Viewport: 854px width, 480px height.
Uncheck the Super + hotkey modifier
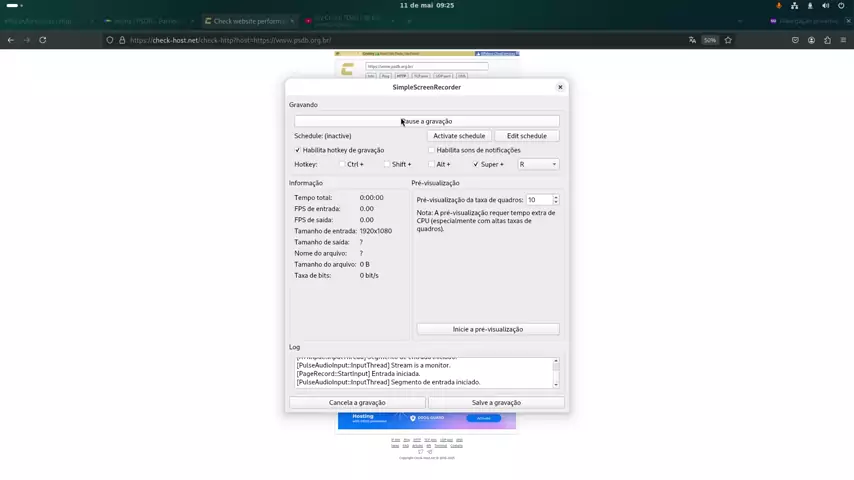[476, 164]
